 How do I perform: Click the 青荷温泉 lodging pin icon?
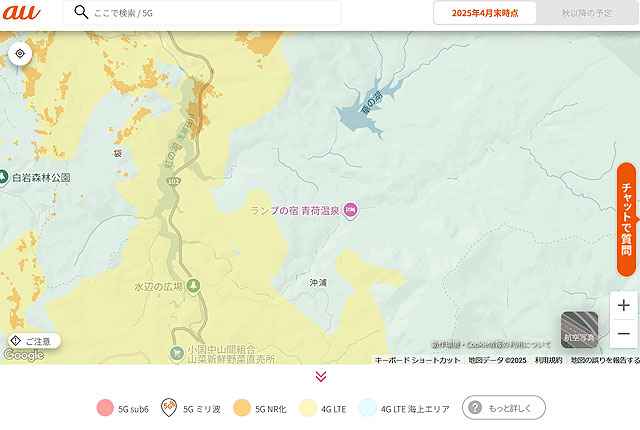pyautogui.click(x=350, y=211)
